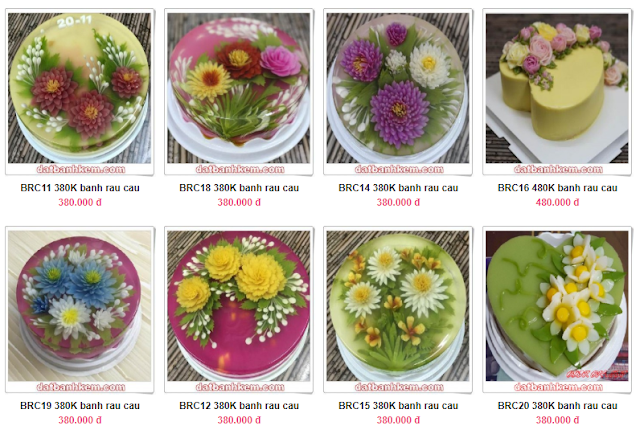Click the 480.000 đ price under BRC16
640x434 pixels.
(x=557, y=202)
